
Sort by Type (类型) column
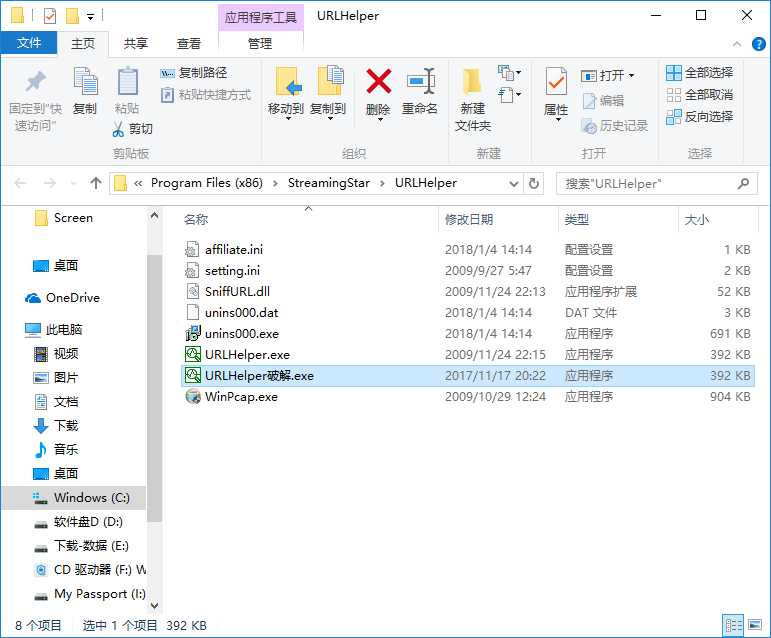click(576, 219)
